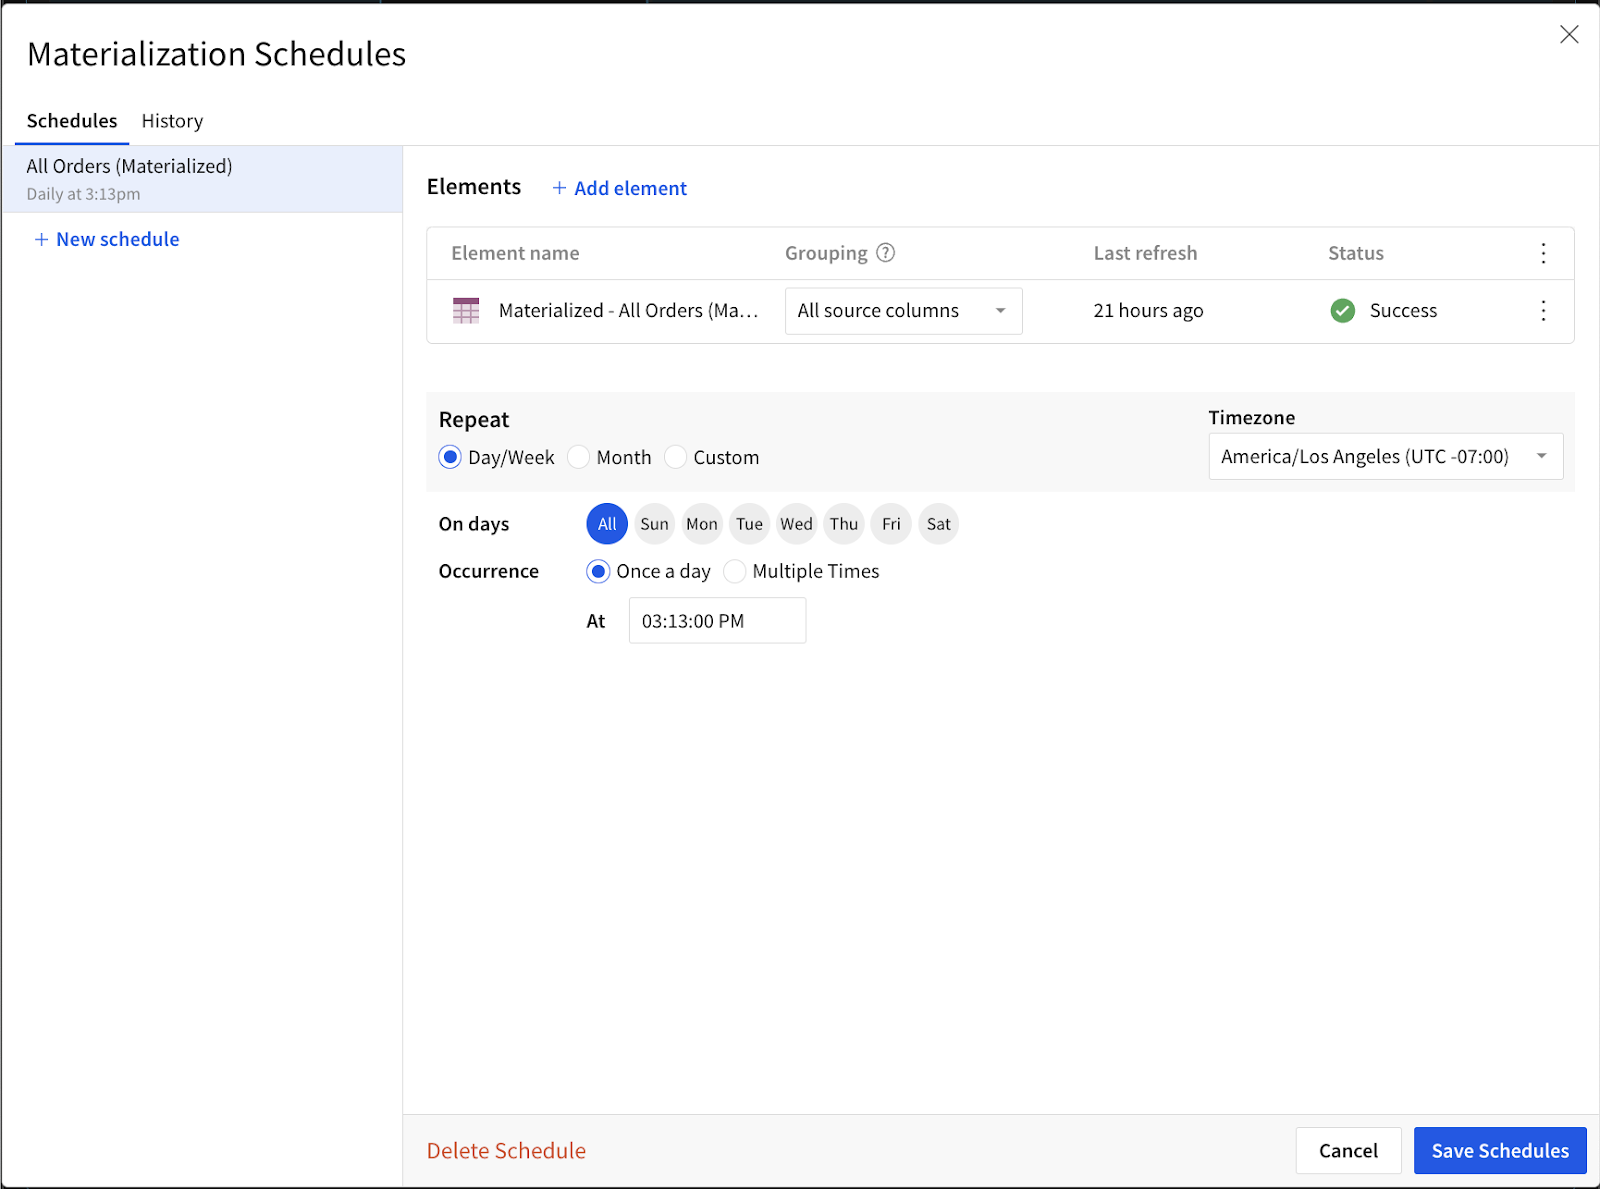Expand the time picker showing 03:13:00 PM
Viewport: 1600px width, 1189px height.
716,620
